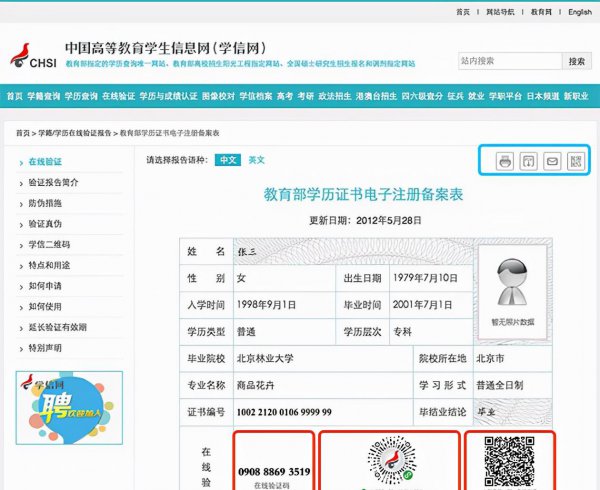Select 如何使用 in the sidebar

coord(45,306)
